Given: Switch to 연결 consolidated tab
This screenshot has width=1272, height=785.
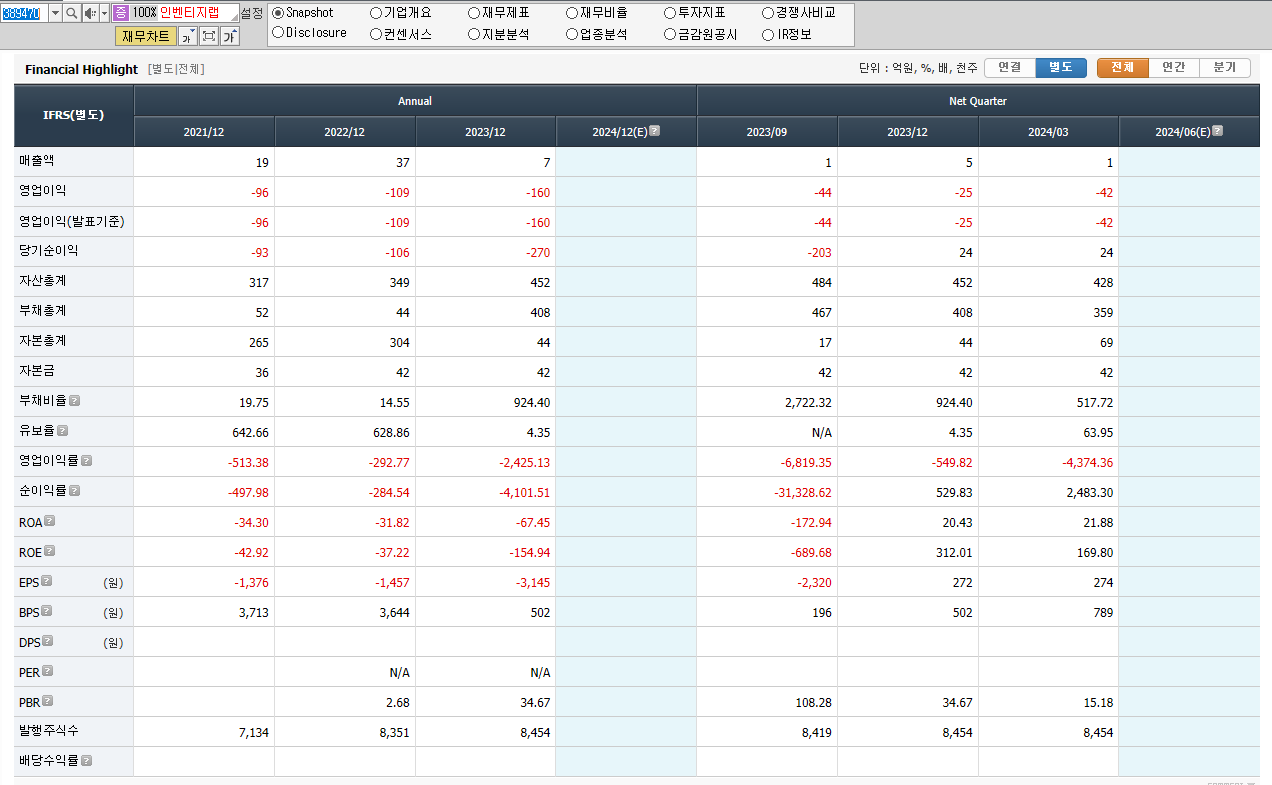Looking at the screenshot, I should point(1009,68).
